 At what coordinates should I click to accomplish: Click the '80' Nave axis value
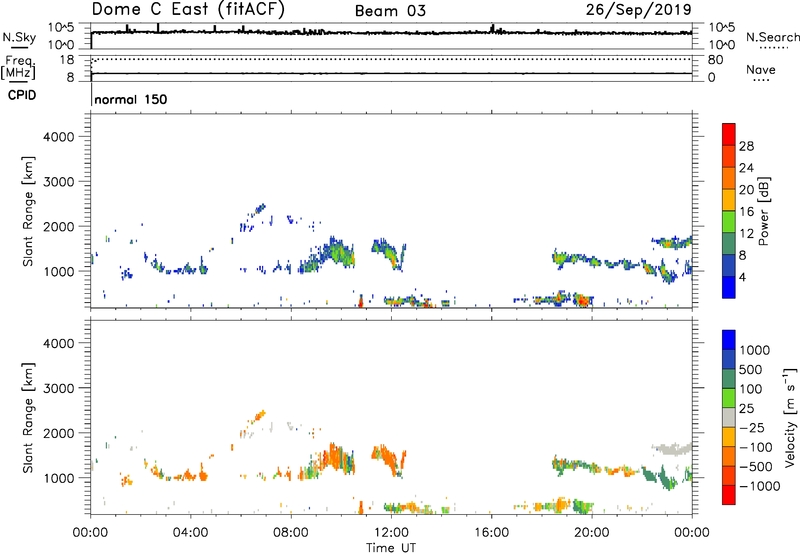pos(716,60)
